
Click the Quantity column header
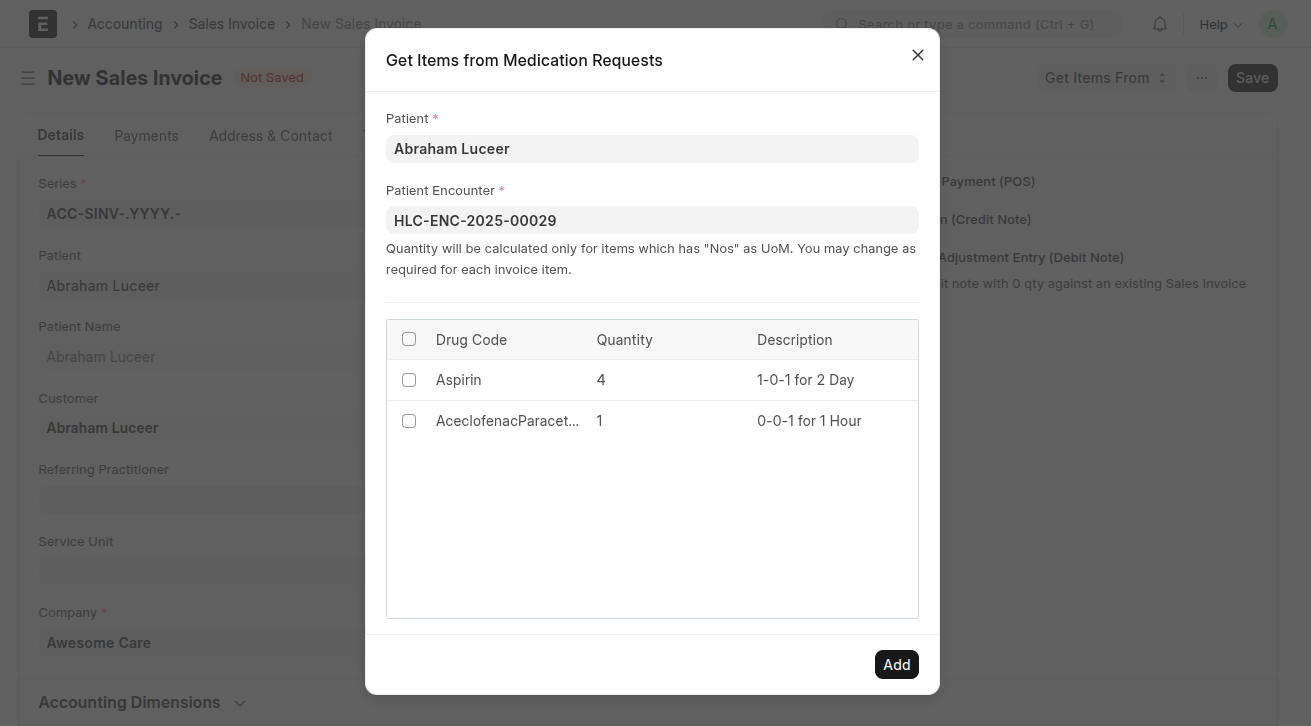pyautogui.click(x=625, y=340)
